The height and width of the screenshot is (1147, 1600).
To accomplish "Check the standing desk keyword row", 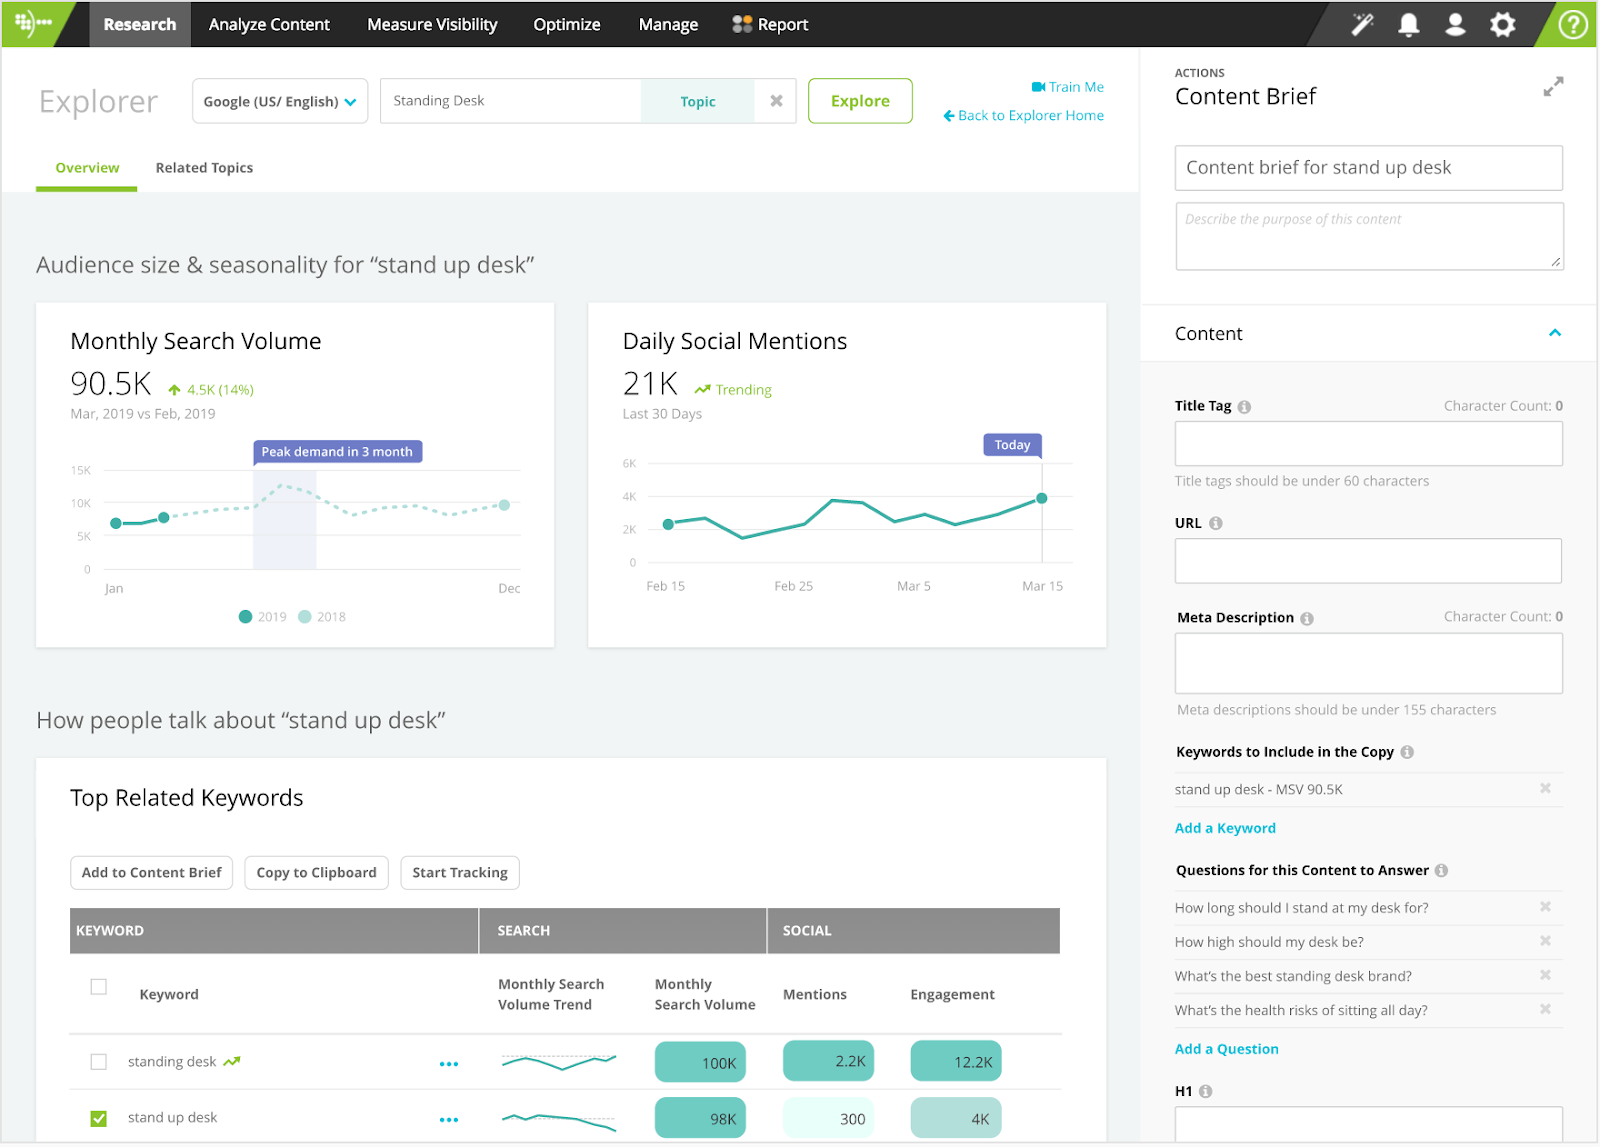I will pos(97,1061).
